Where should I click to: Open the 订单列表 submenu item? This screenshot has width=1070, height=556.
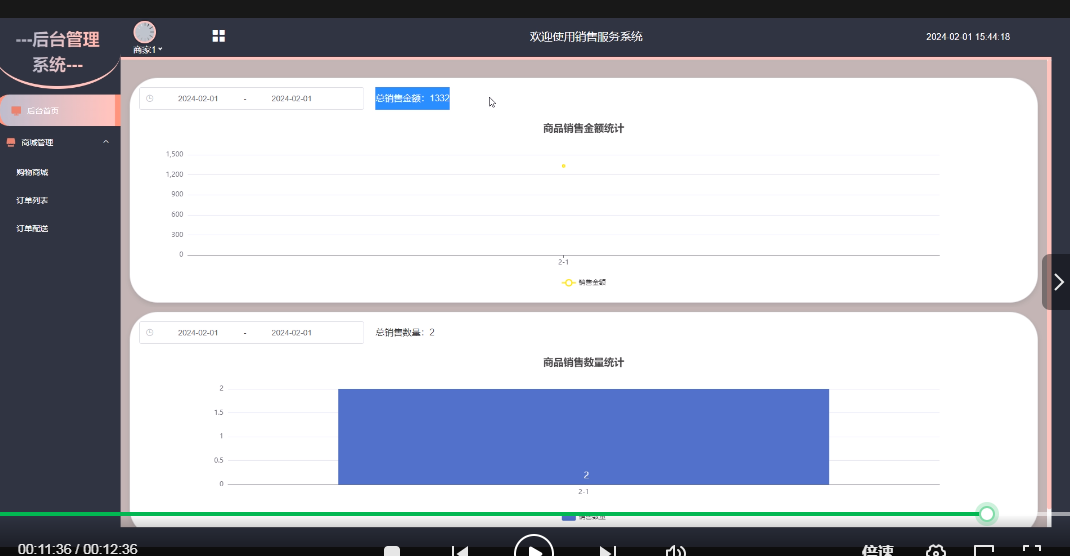tap(32, 201)
